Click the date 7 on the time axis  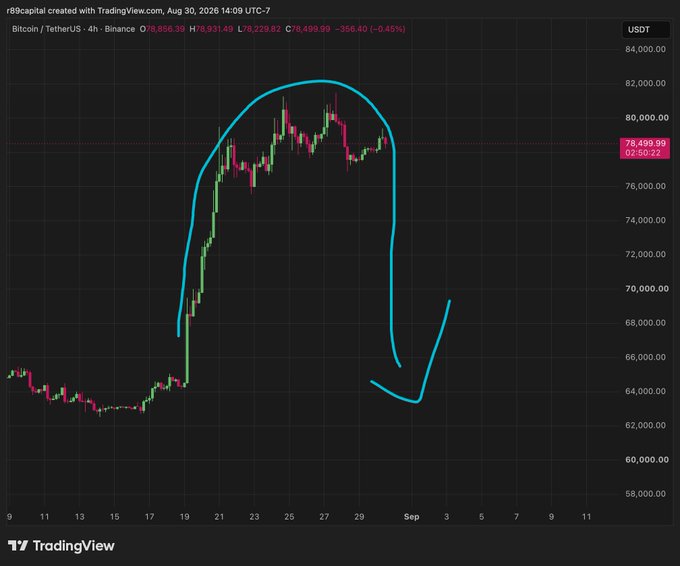coord(517,517)
